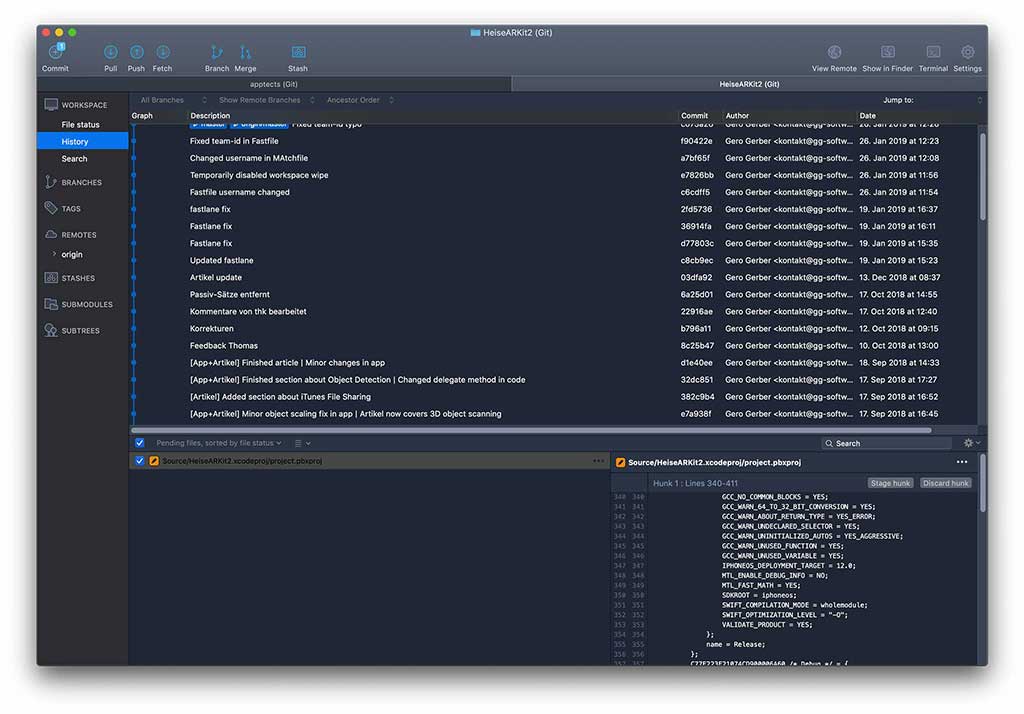1024x714 pixels.
Task: Click the Stage hunk button
Action: (x=889, y=483)
